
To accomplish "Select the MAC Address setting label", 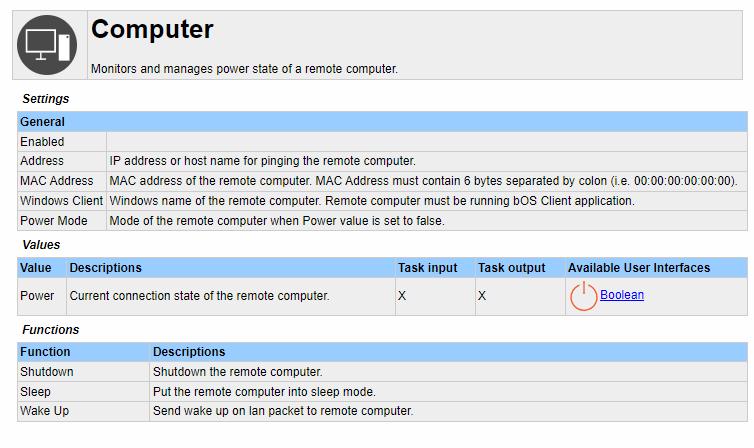I will point(56,181).
